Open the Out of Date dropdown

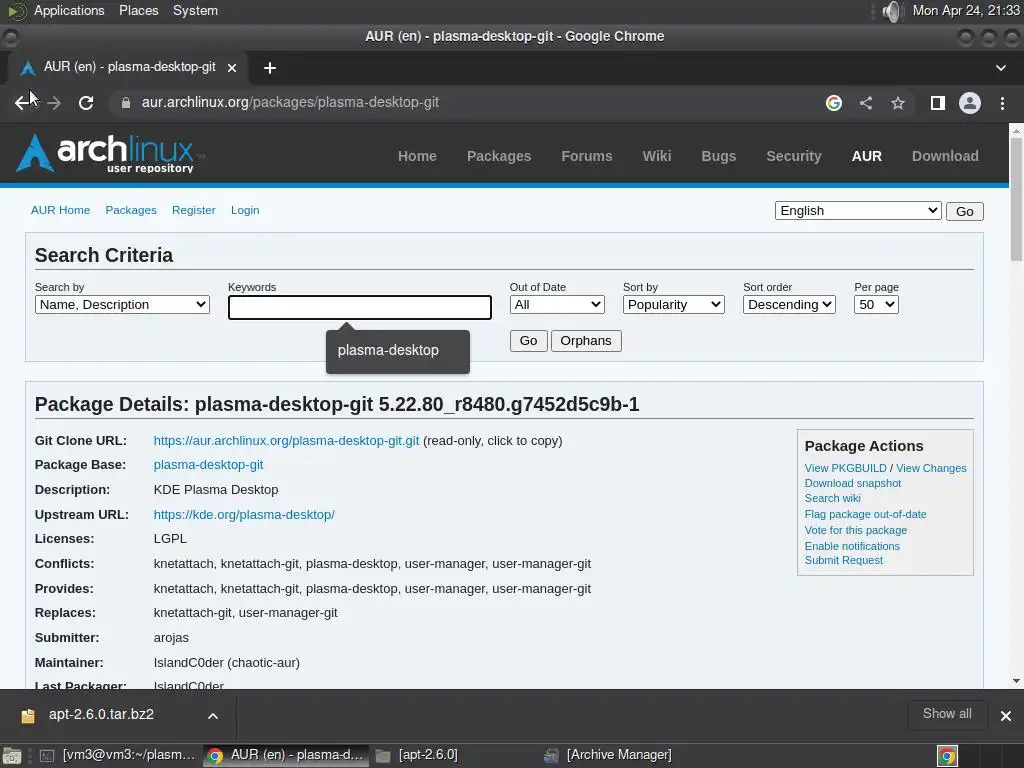(557, 305)
